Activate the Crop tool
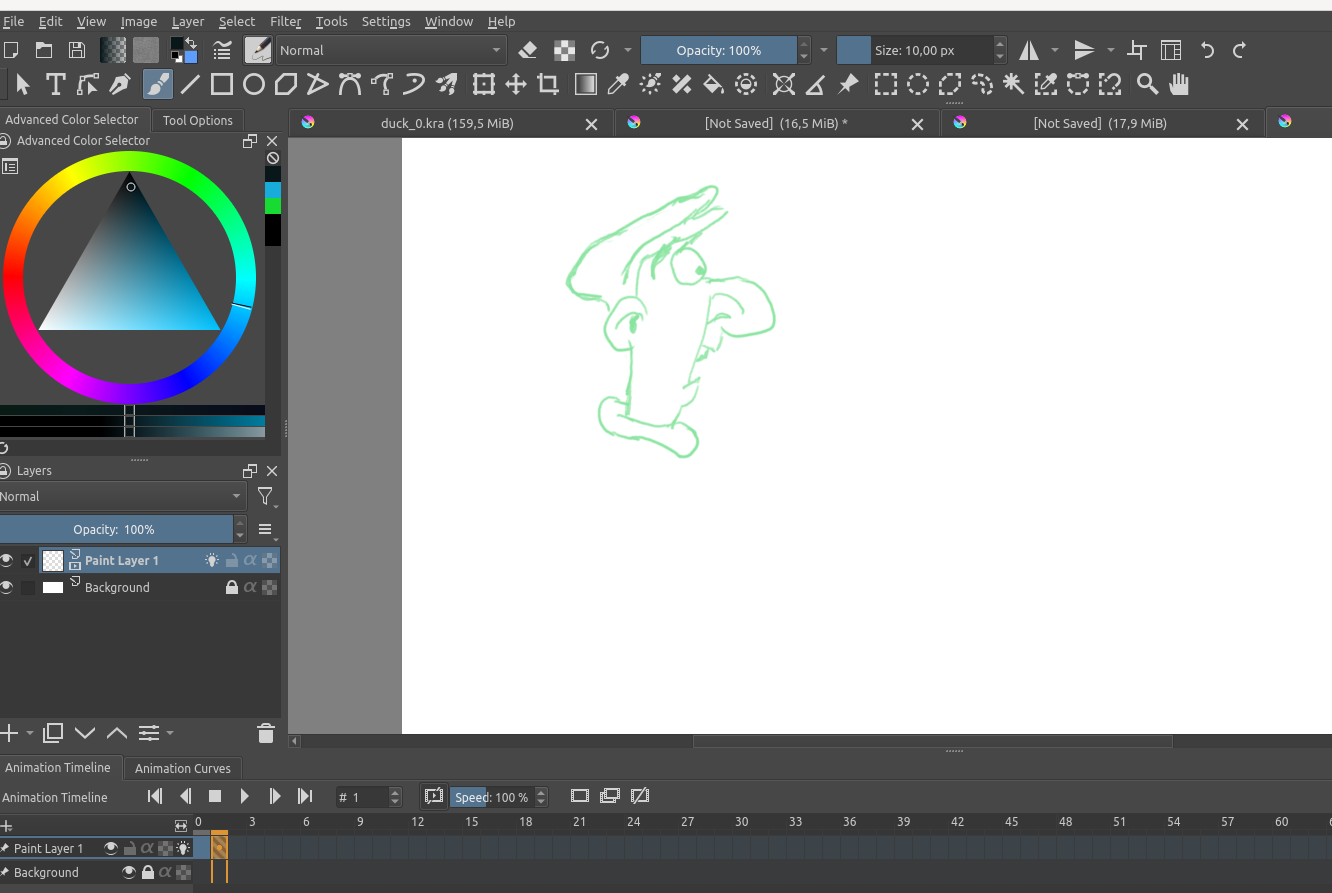 point(547,85)
